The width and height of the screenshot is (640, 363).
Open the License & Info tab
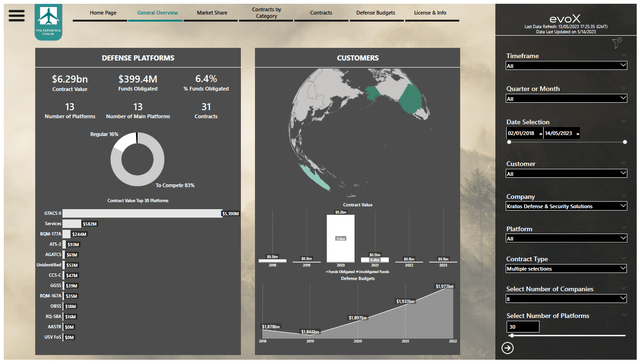tap(430, 13)
